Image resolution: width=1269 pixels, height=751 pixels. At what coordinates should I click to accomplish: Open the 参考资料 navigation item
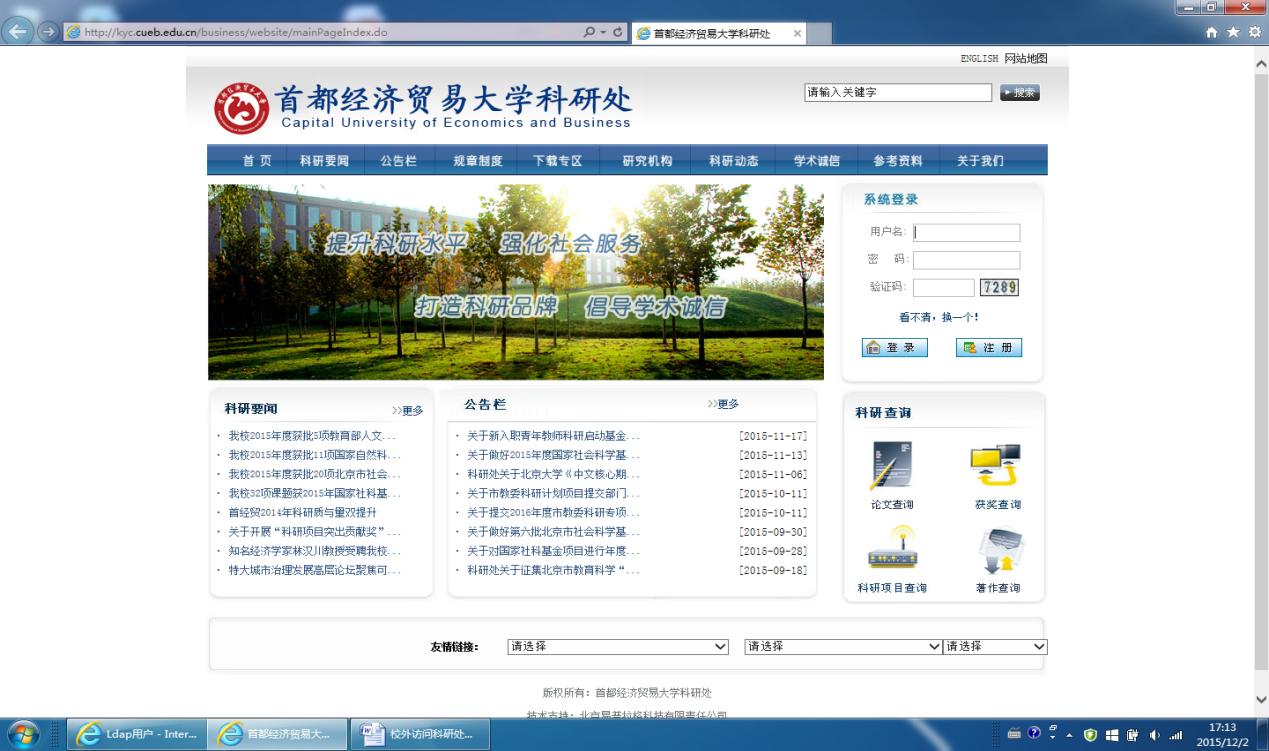coord(897,161)
